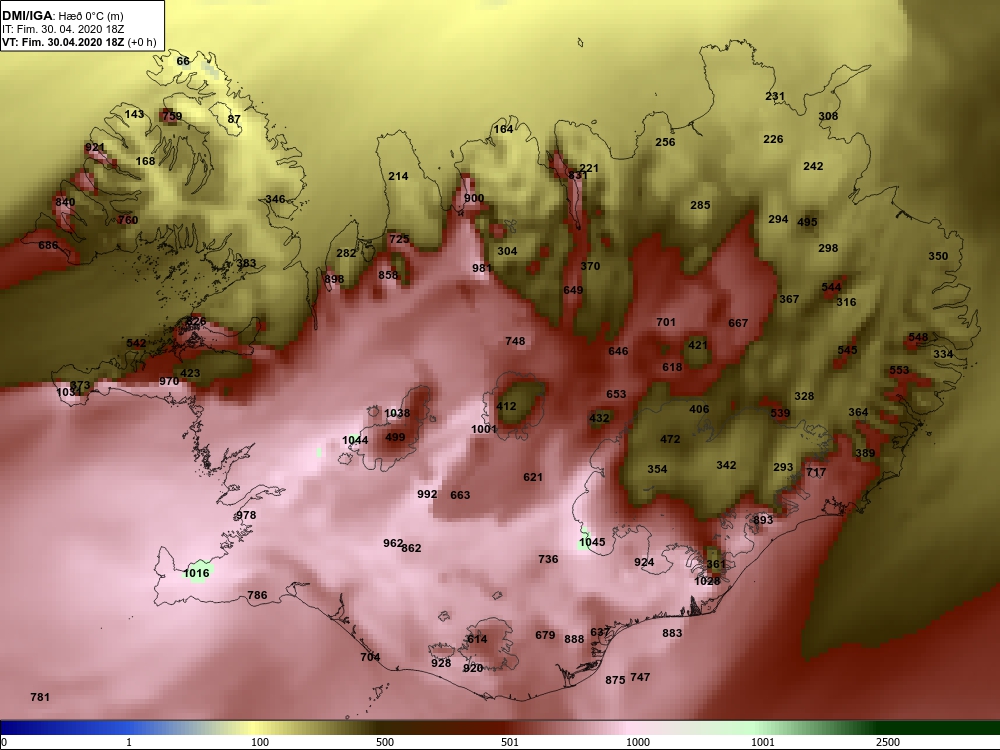Image resolution: width=1000 pixels, height=750 pixels.
Task: Click the 978 map value
Action: click(246, 515)
